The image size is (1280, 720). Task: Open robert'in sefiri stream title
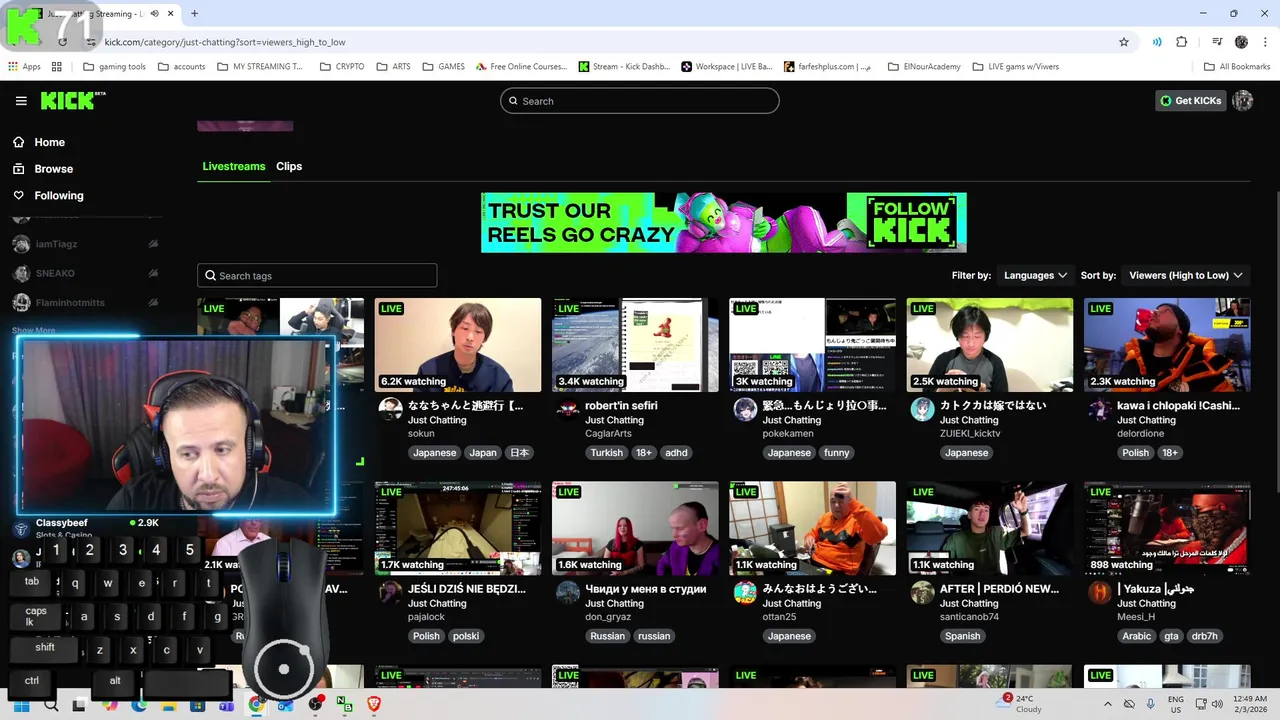click(x=621, y=406)
